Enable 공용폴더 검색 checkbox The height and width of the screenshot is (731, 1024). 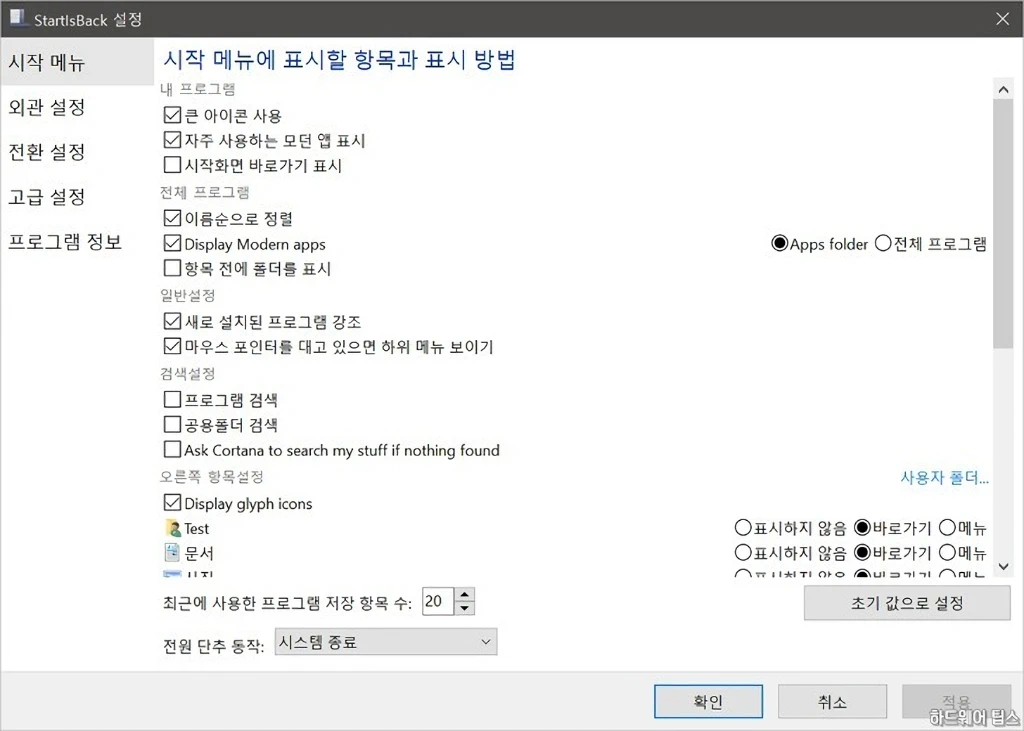[172, 425]
